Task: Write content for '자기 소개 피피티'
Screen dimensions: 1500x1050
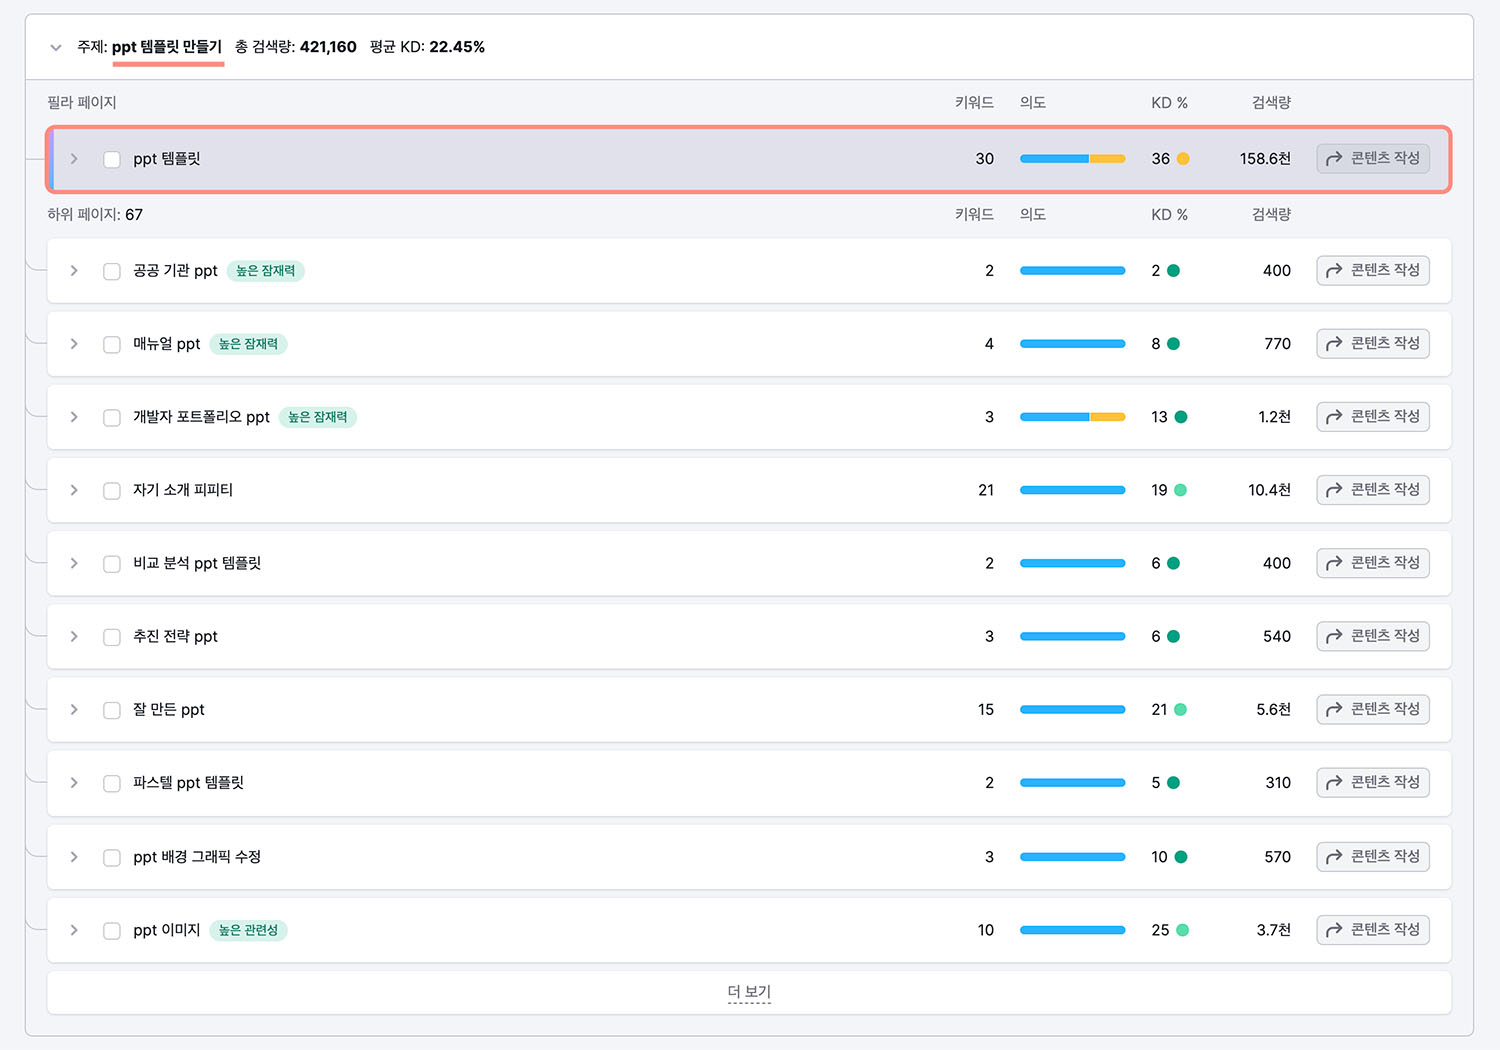Action: click(x=1373, y=489)
